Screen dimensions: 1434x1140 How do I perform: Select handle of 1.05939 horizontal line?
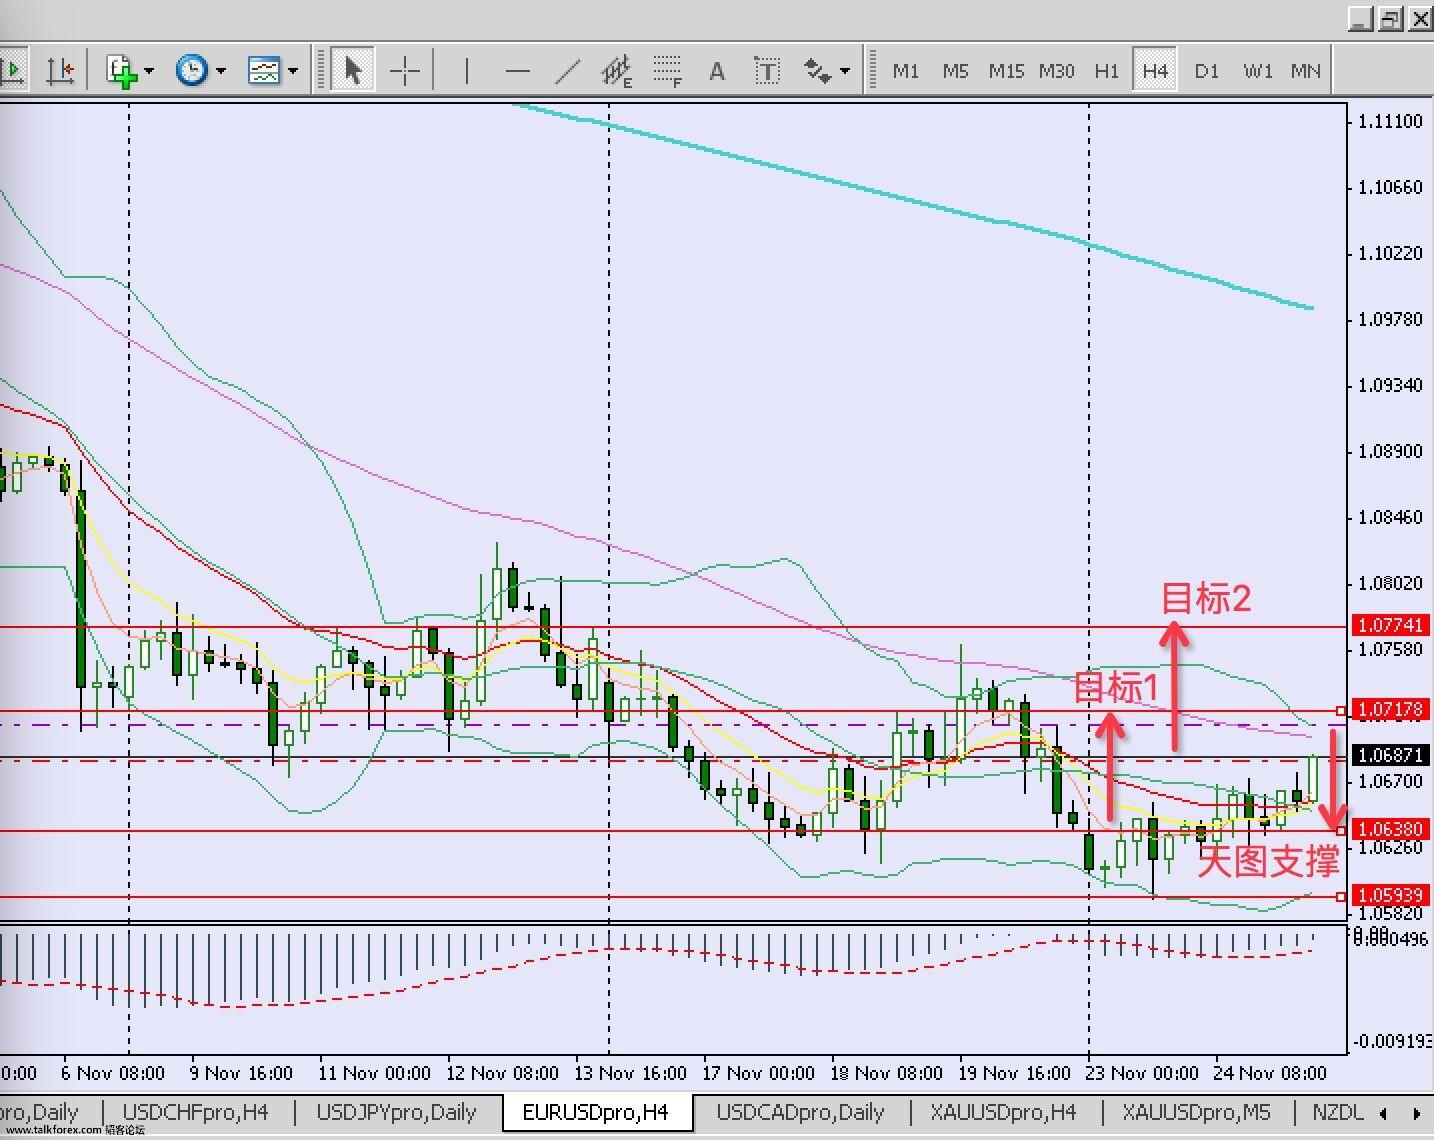click(1341, 897)
